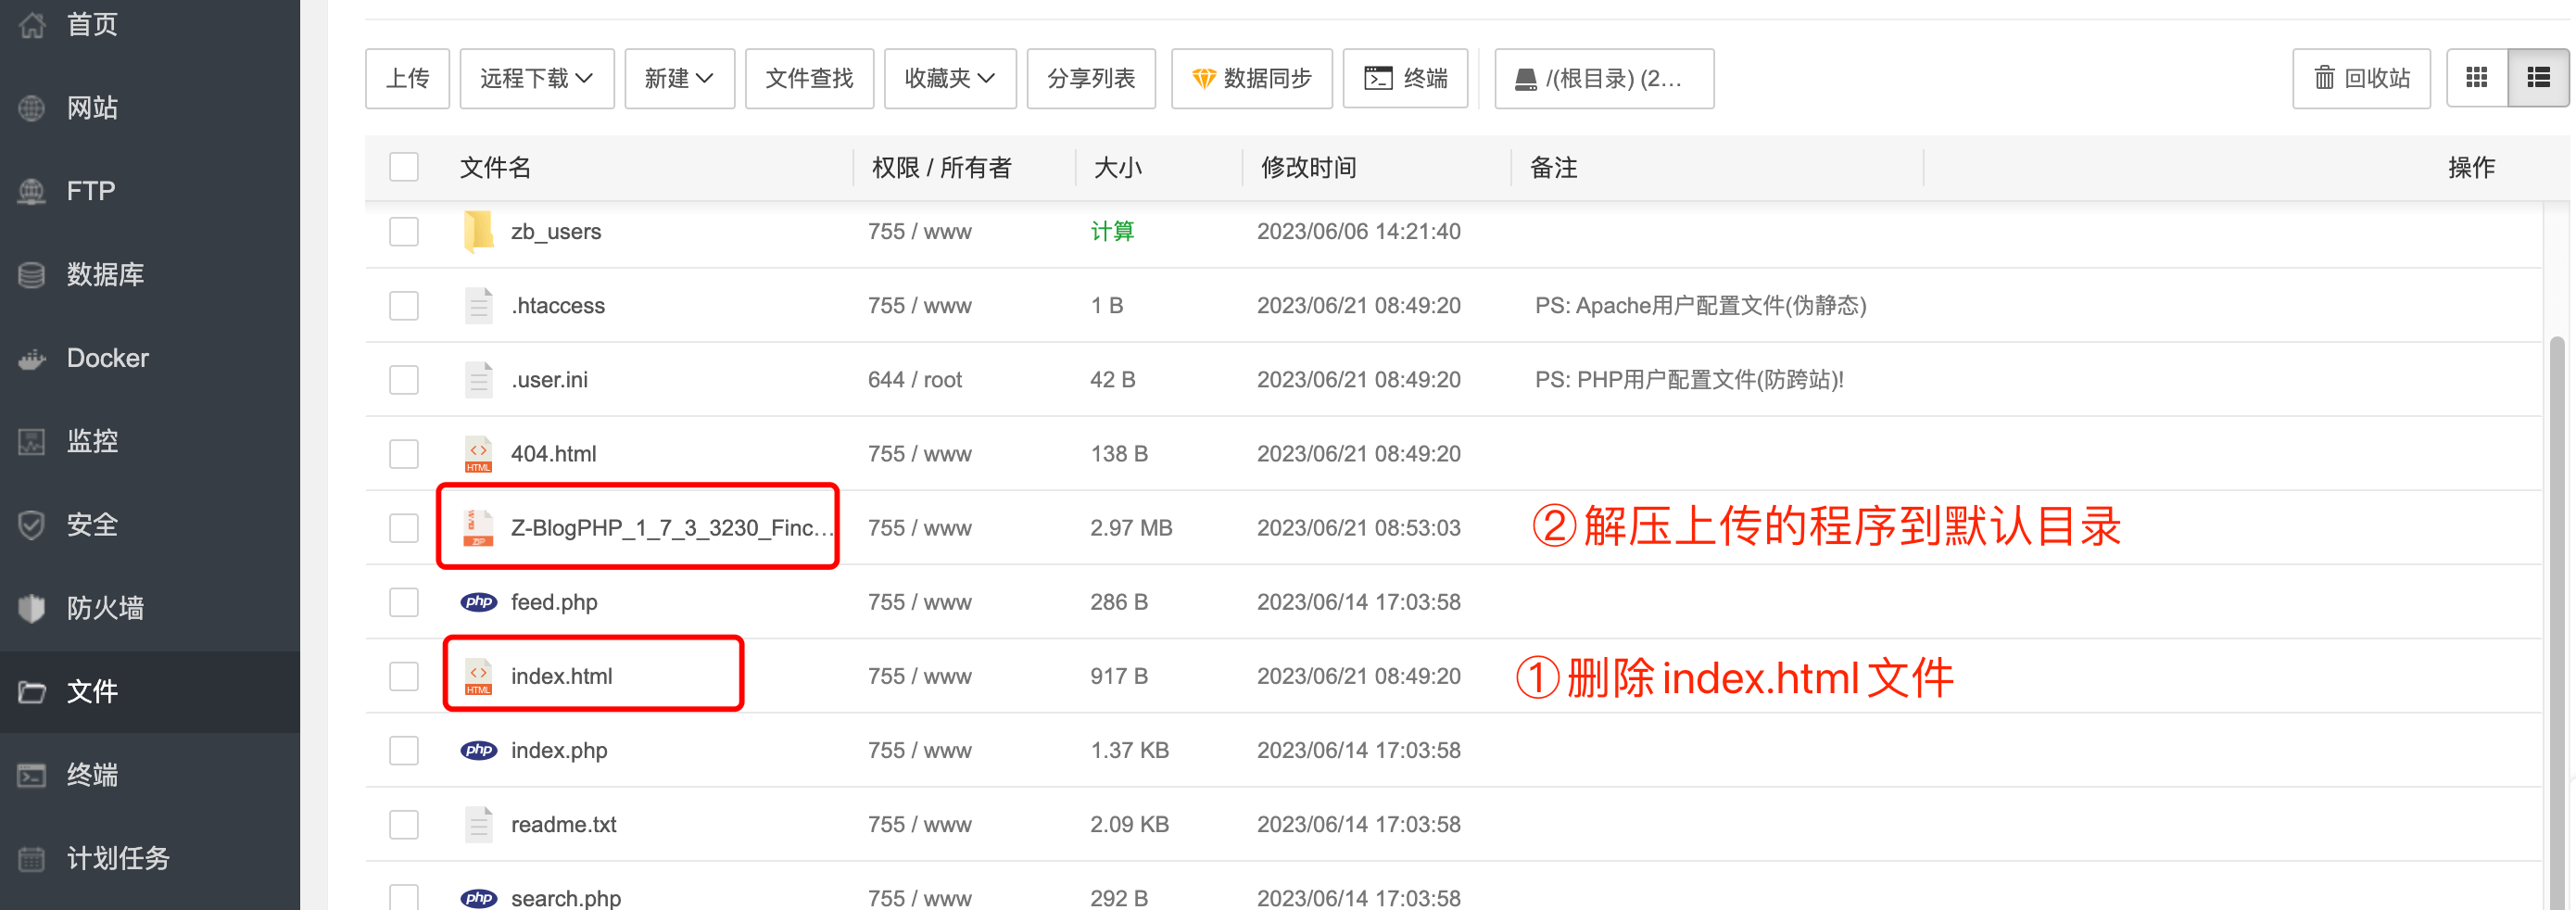2576x910 pixels.
Task: Click the index.html file icon
Action: (478, 676)
